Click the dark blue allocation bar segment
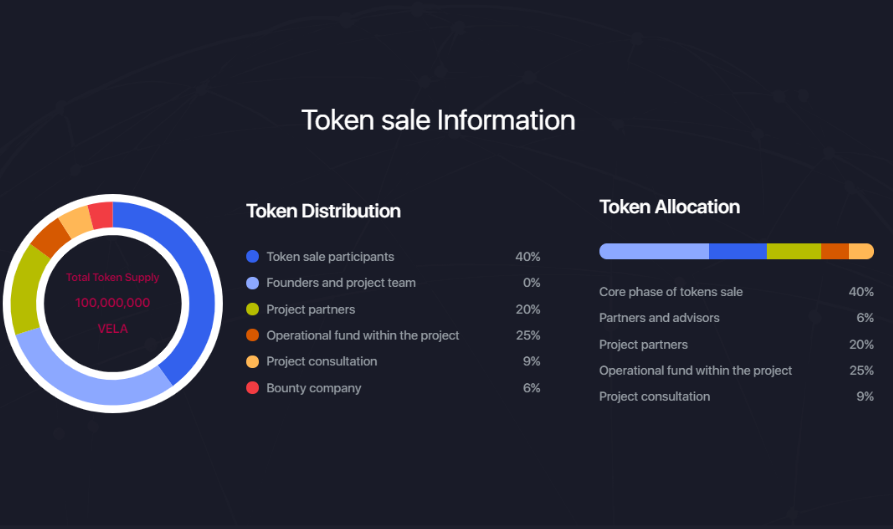Screen dimensions: 893x529 pyautogui.click(x=738, y=251)
